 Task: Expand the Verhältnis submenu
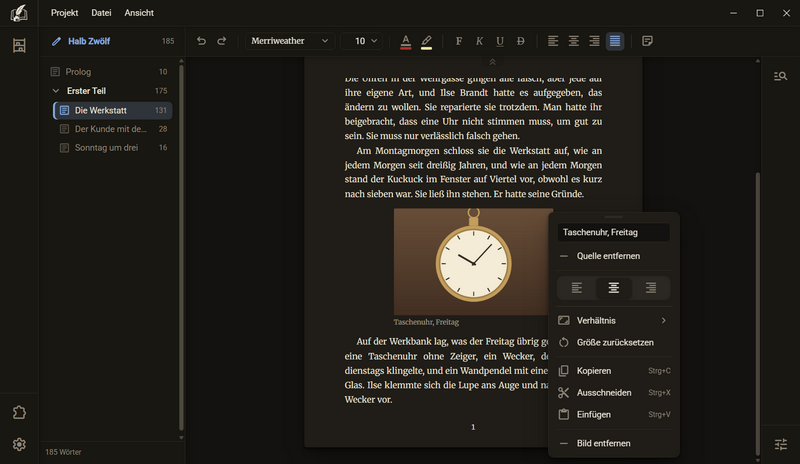coord(614,321)
